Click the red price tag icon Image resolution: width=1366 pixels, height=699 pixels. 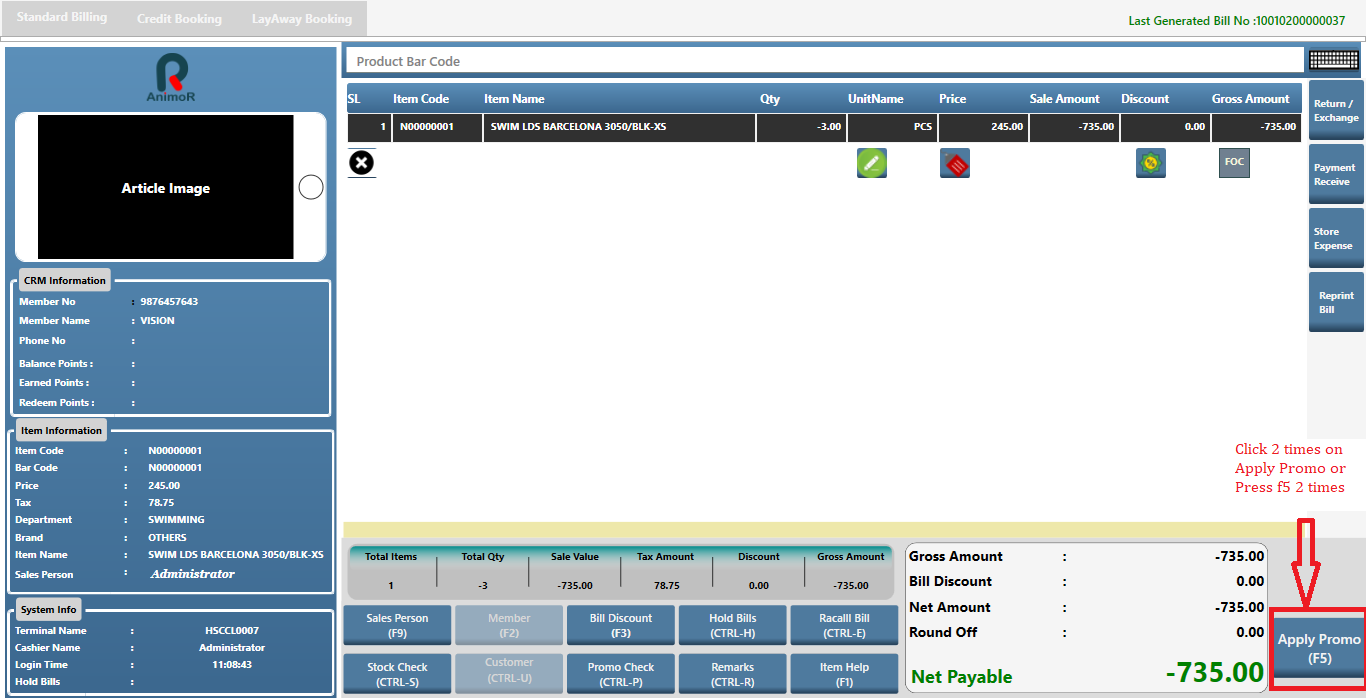[955, 163]
